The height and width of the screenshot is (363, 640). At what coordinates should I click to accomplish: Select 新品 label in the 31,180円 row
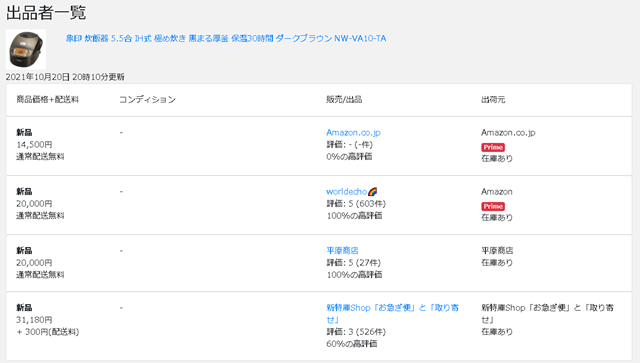[24, 308]
